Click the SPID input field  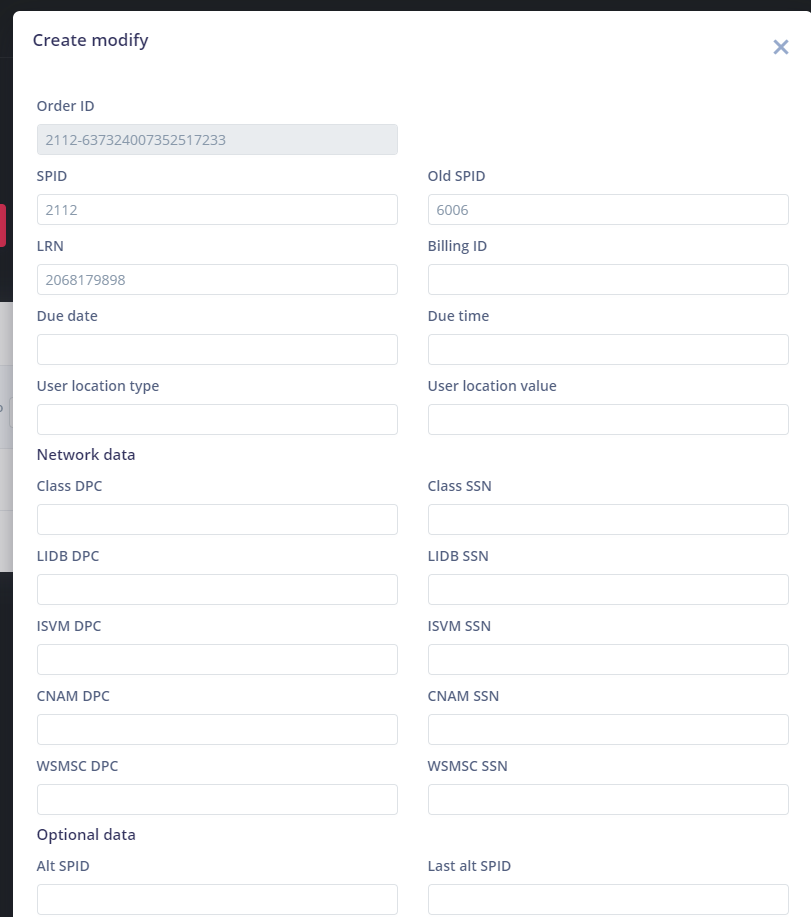click(x=217, y=210)
